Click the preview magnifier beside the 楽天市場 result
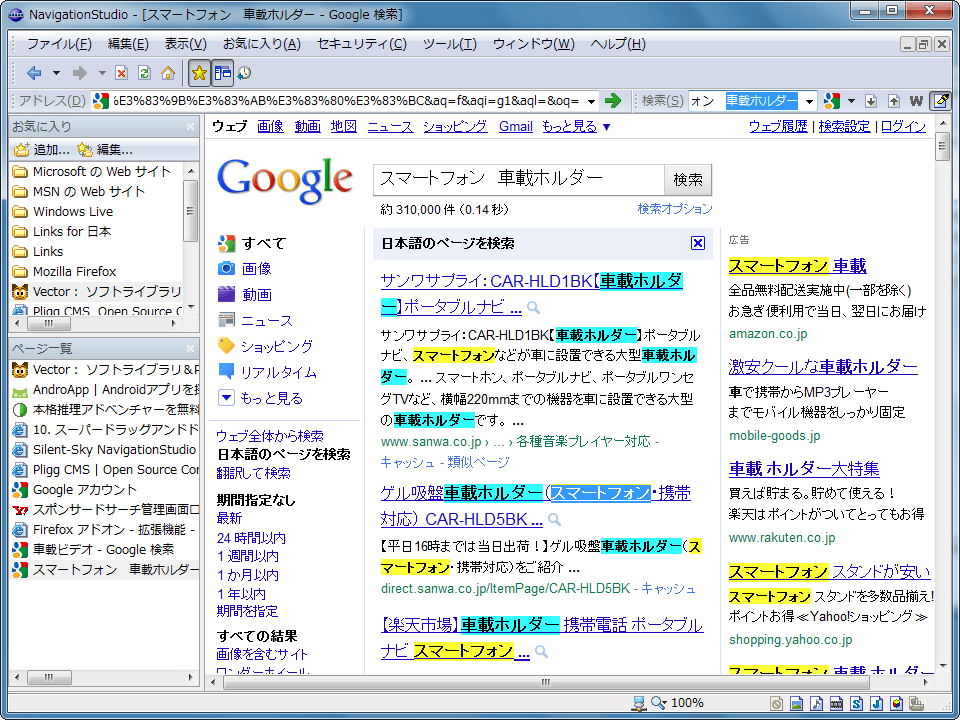 click(541, 651)
